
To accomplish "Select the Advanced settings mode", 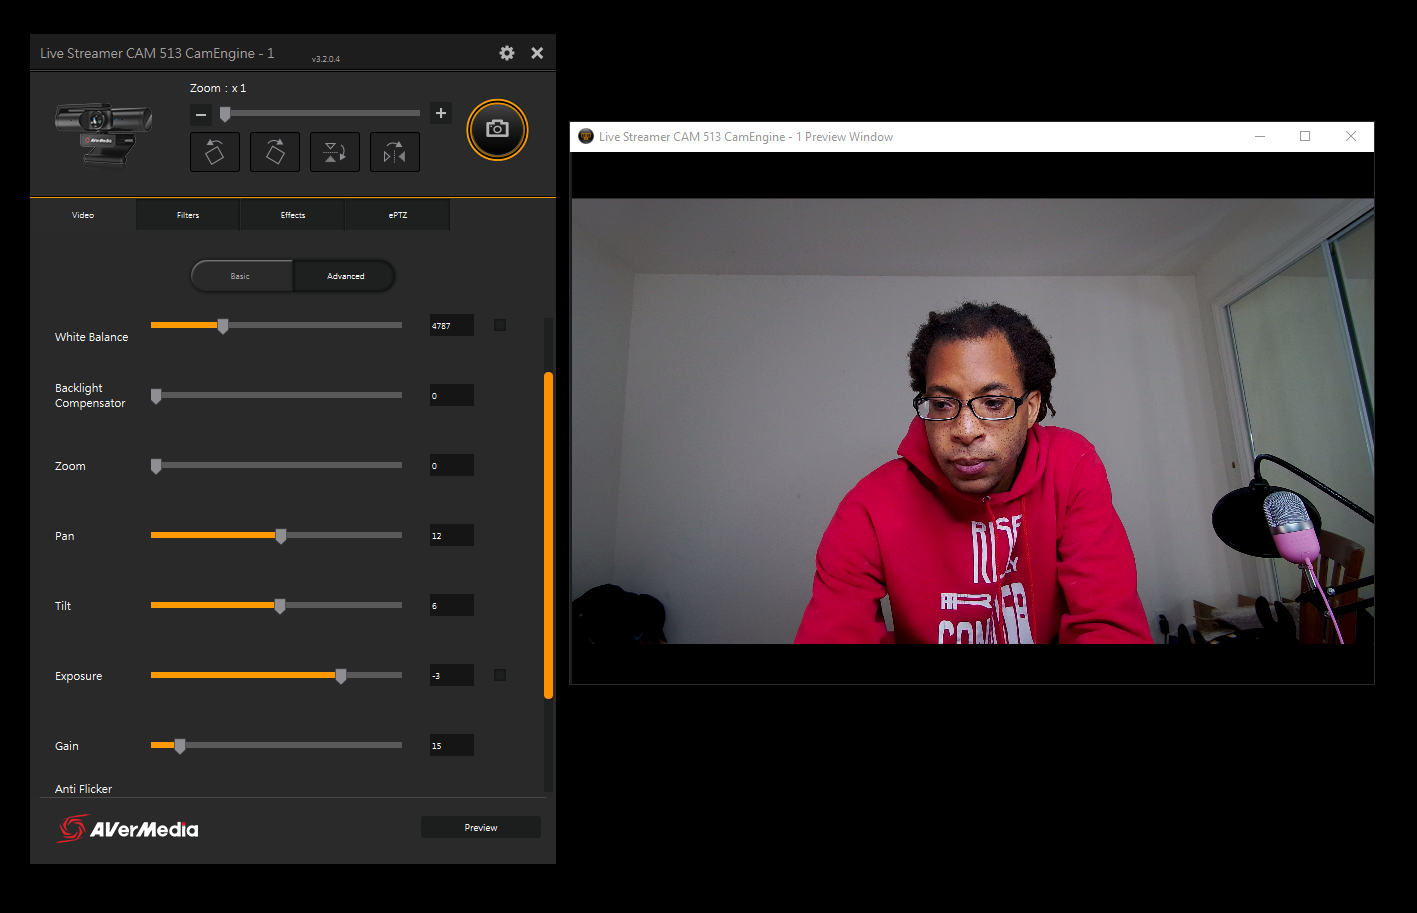I will click(345, 276).
